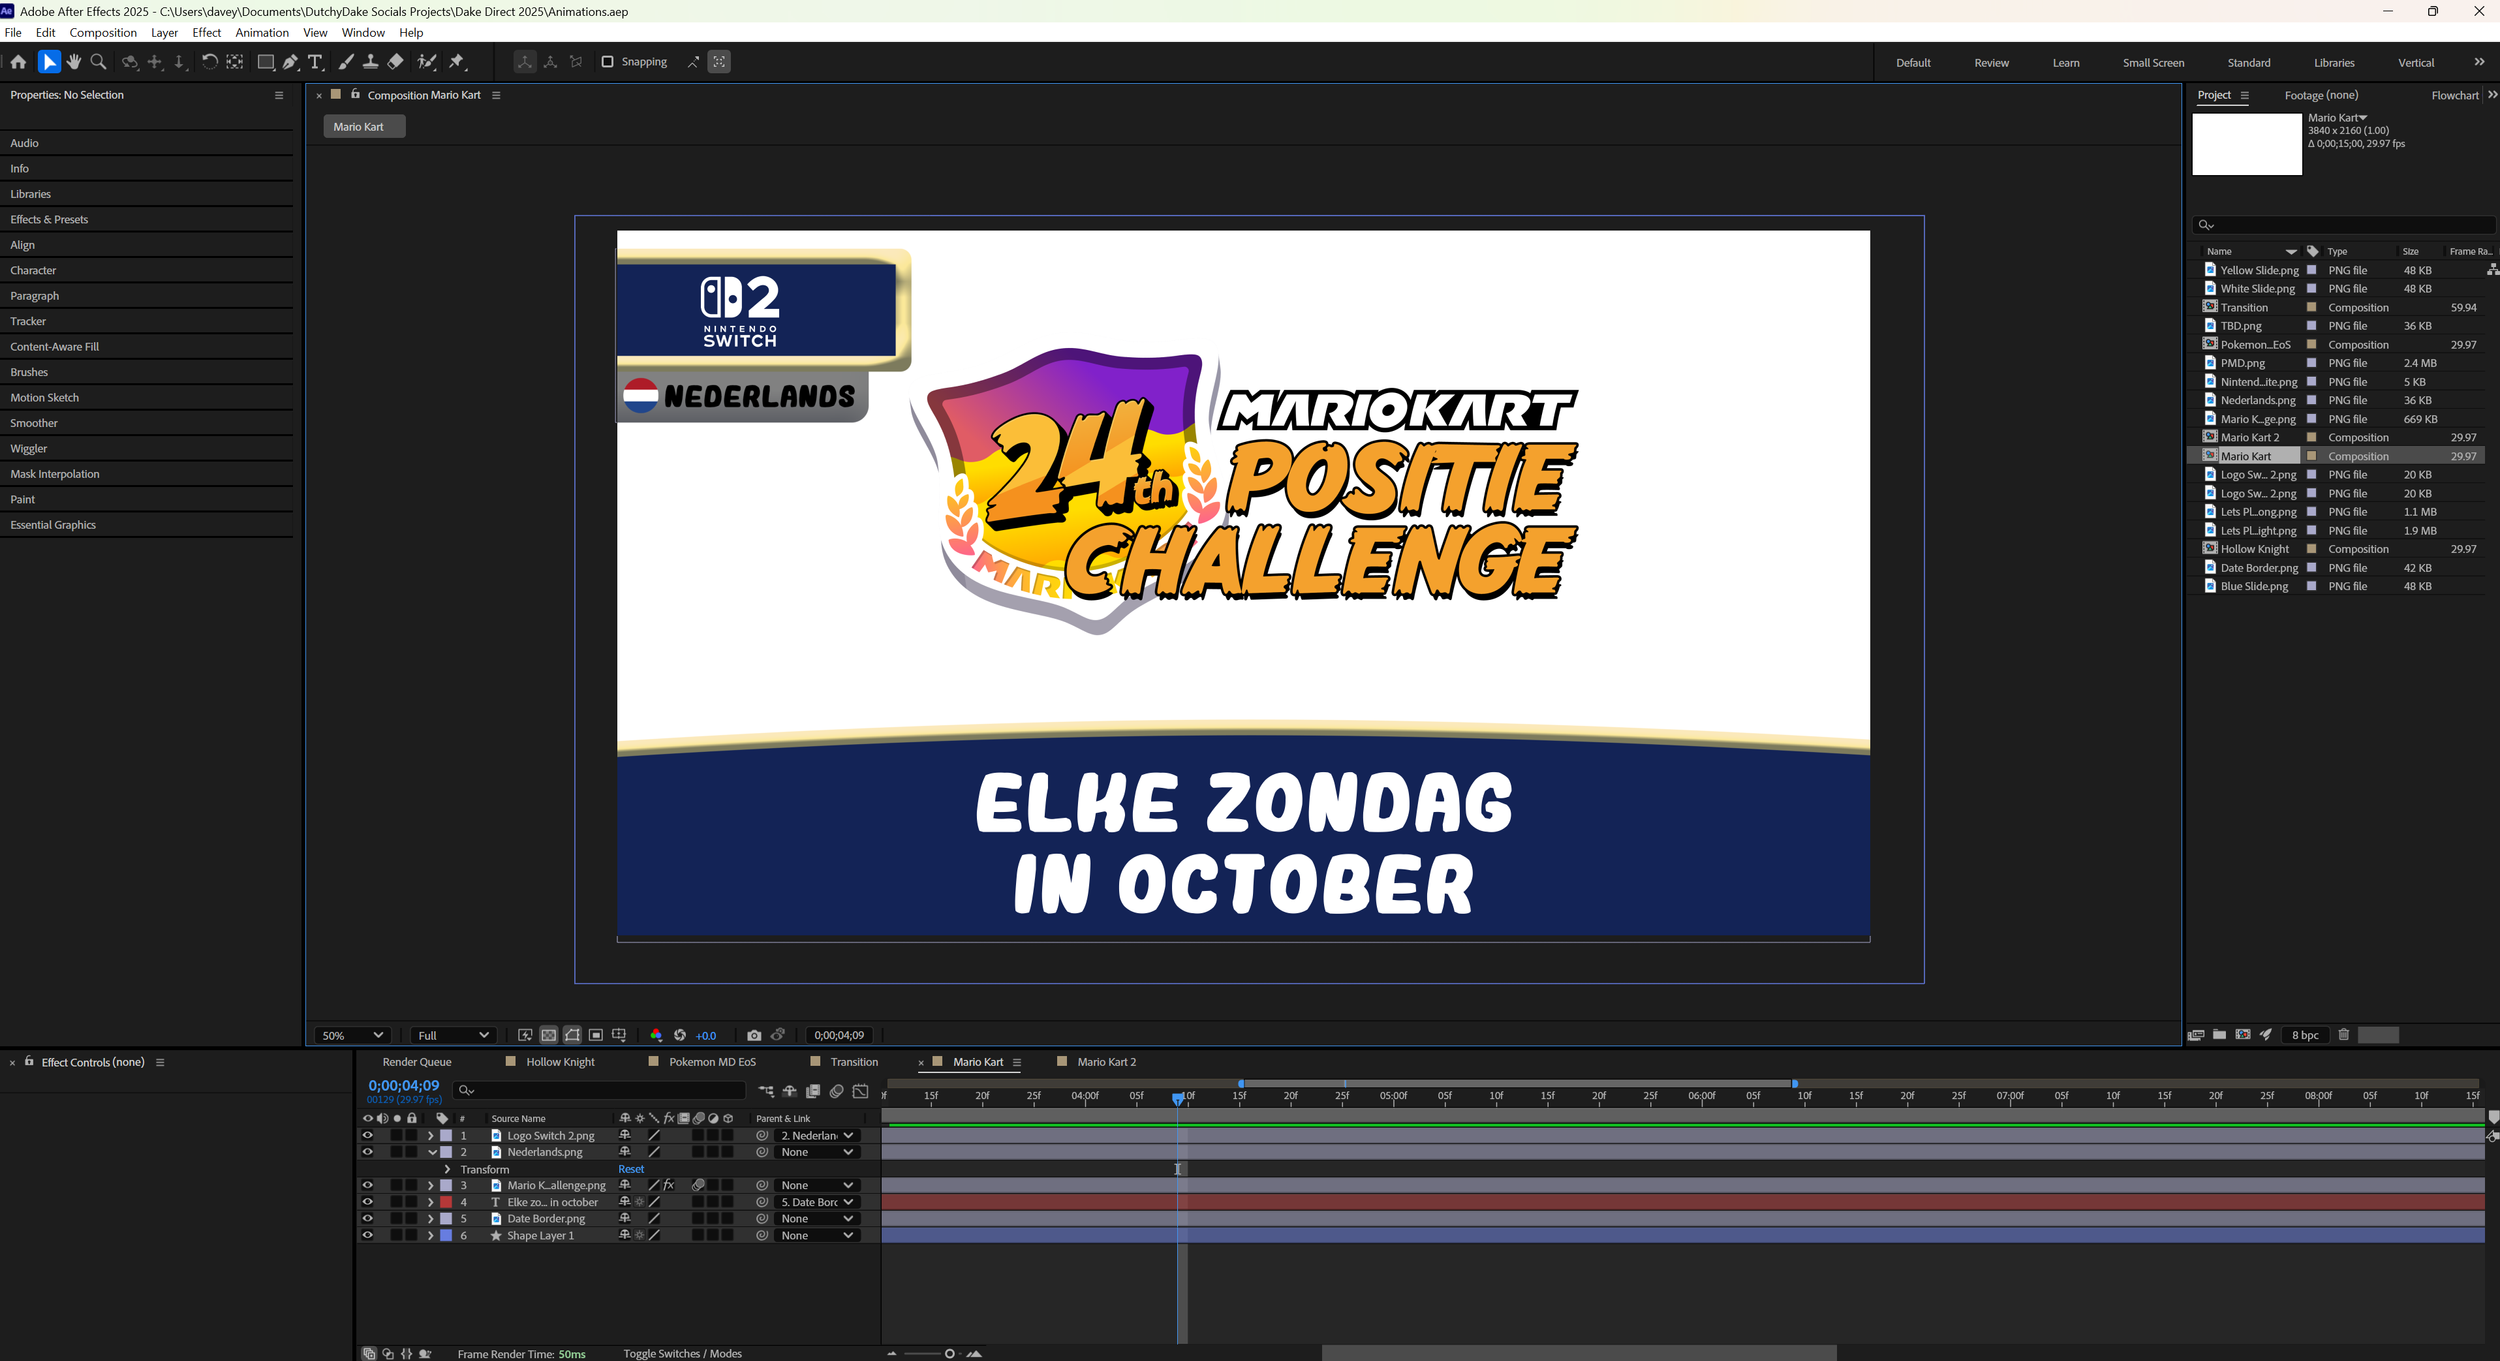The width and height of the screenshot is (2500, 1361).
Task: Open parent dropdown for Logo Switch 2.png layer
Action: pos(817,1136)
